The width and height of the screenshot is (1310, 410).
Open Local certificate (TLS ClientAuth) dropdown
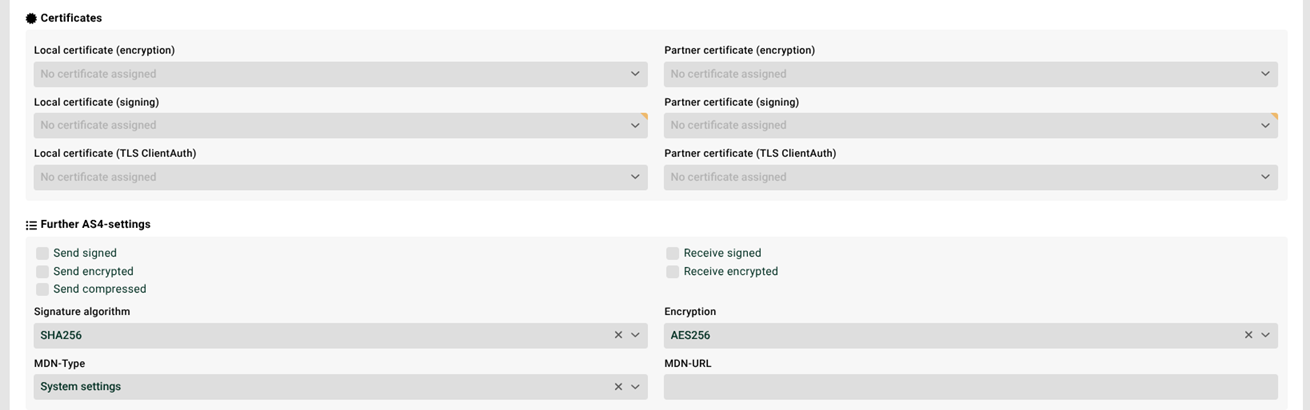tap(341, 177)
